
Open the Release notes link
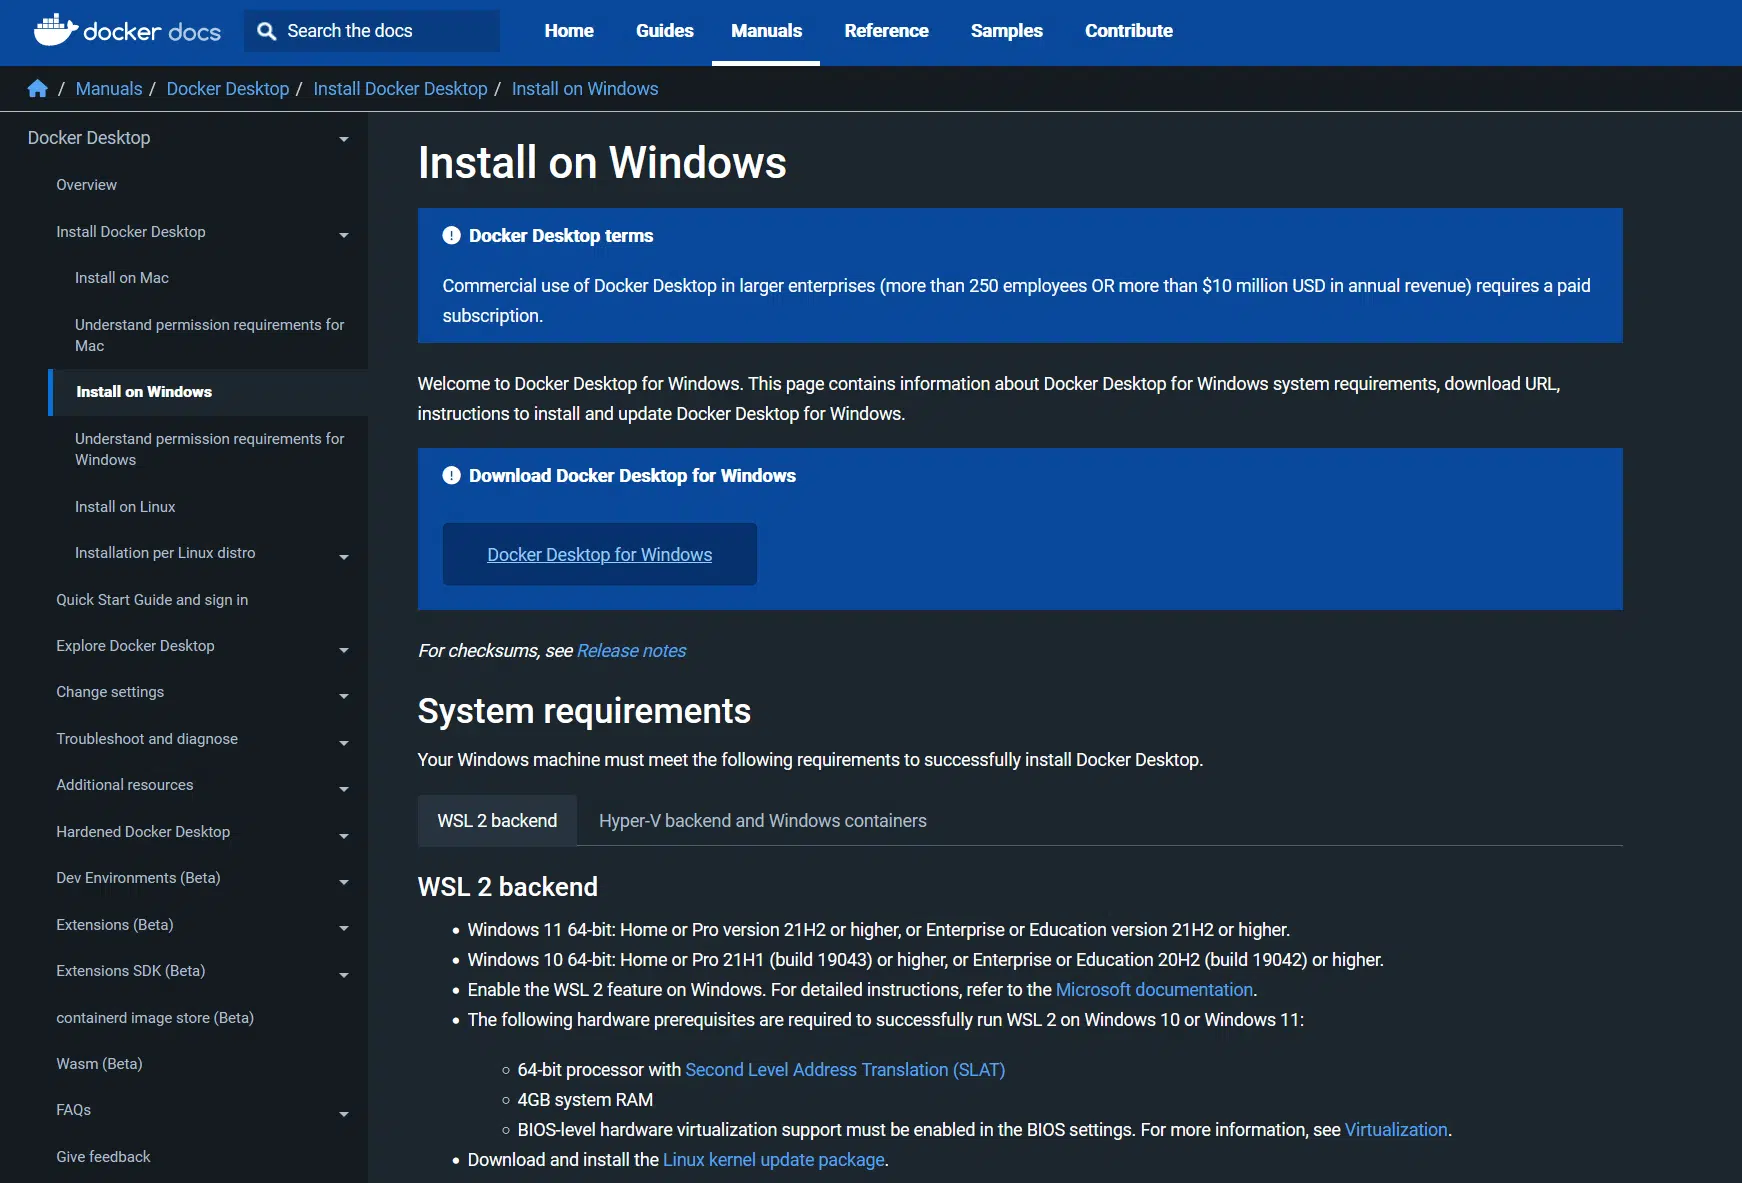631,651
